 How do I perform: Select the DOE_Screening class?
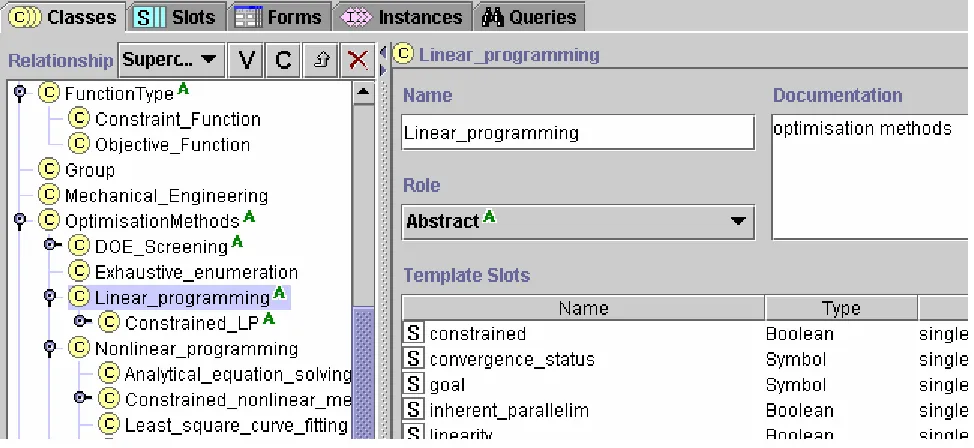click(162, 247)
